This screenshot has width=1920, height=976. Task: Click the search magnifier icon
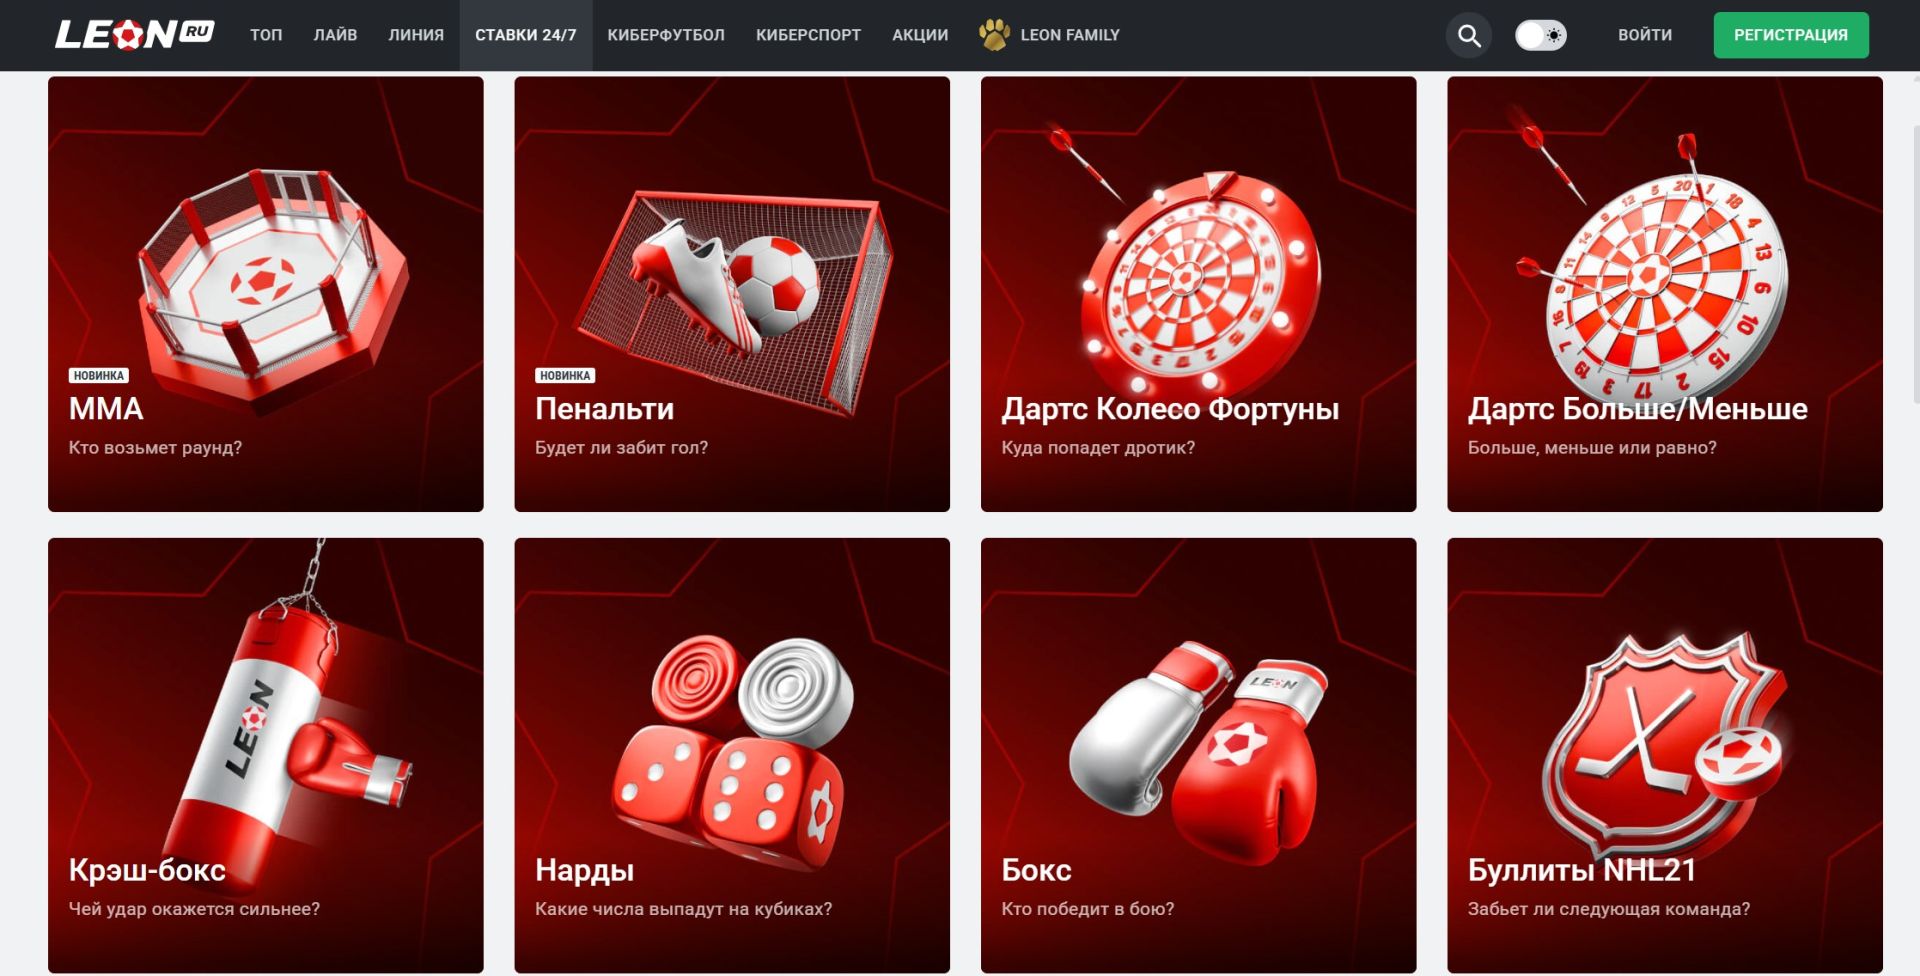point(1468,36)
